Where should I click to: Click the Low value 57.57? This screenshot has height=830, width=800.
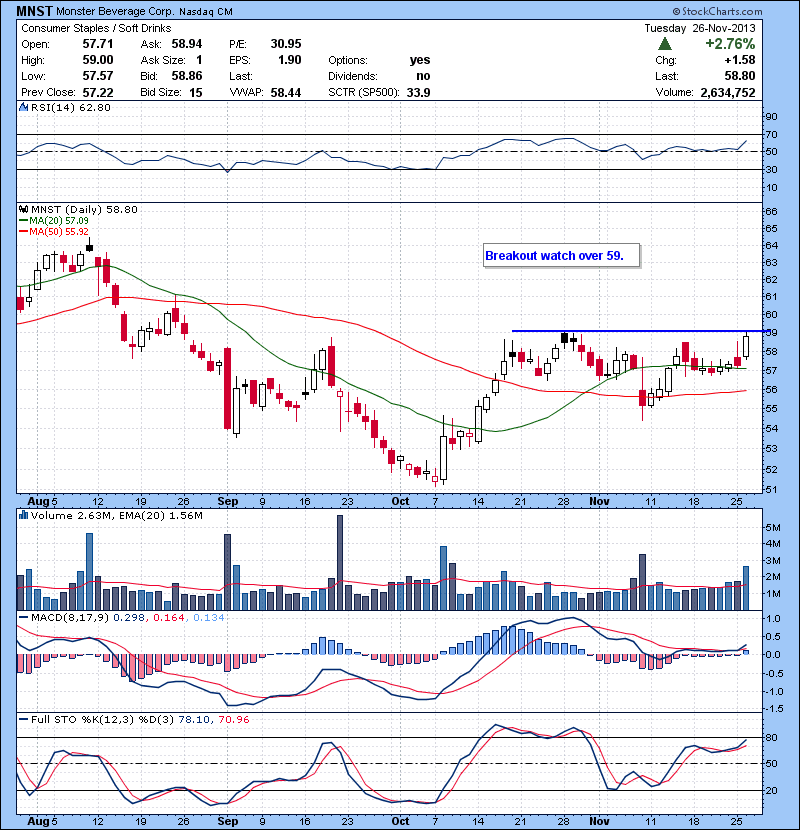pyautogui.click(x=98, y=76)
